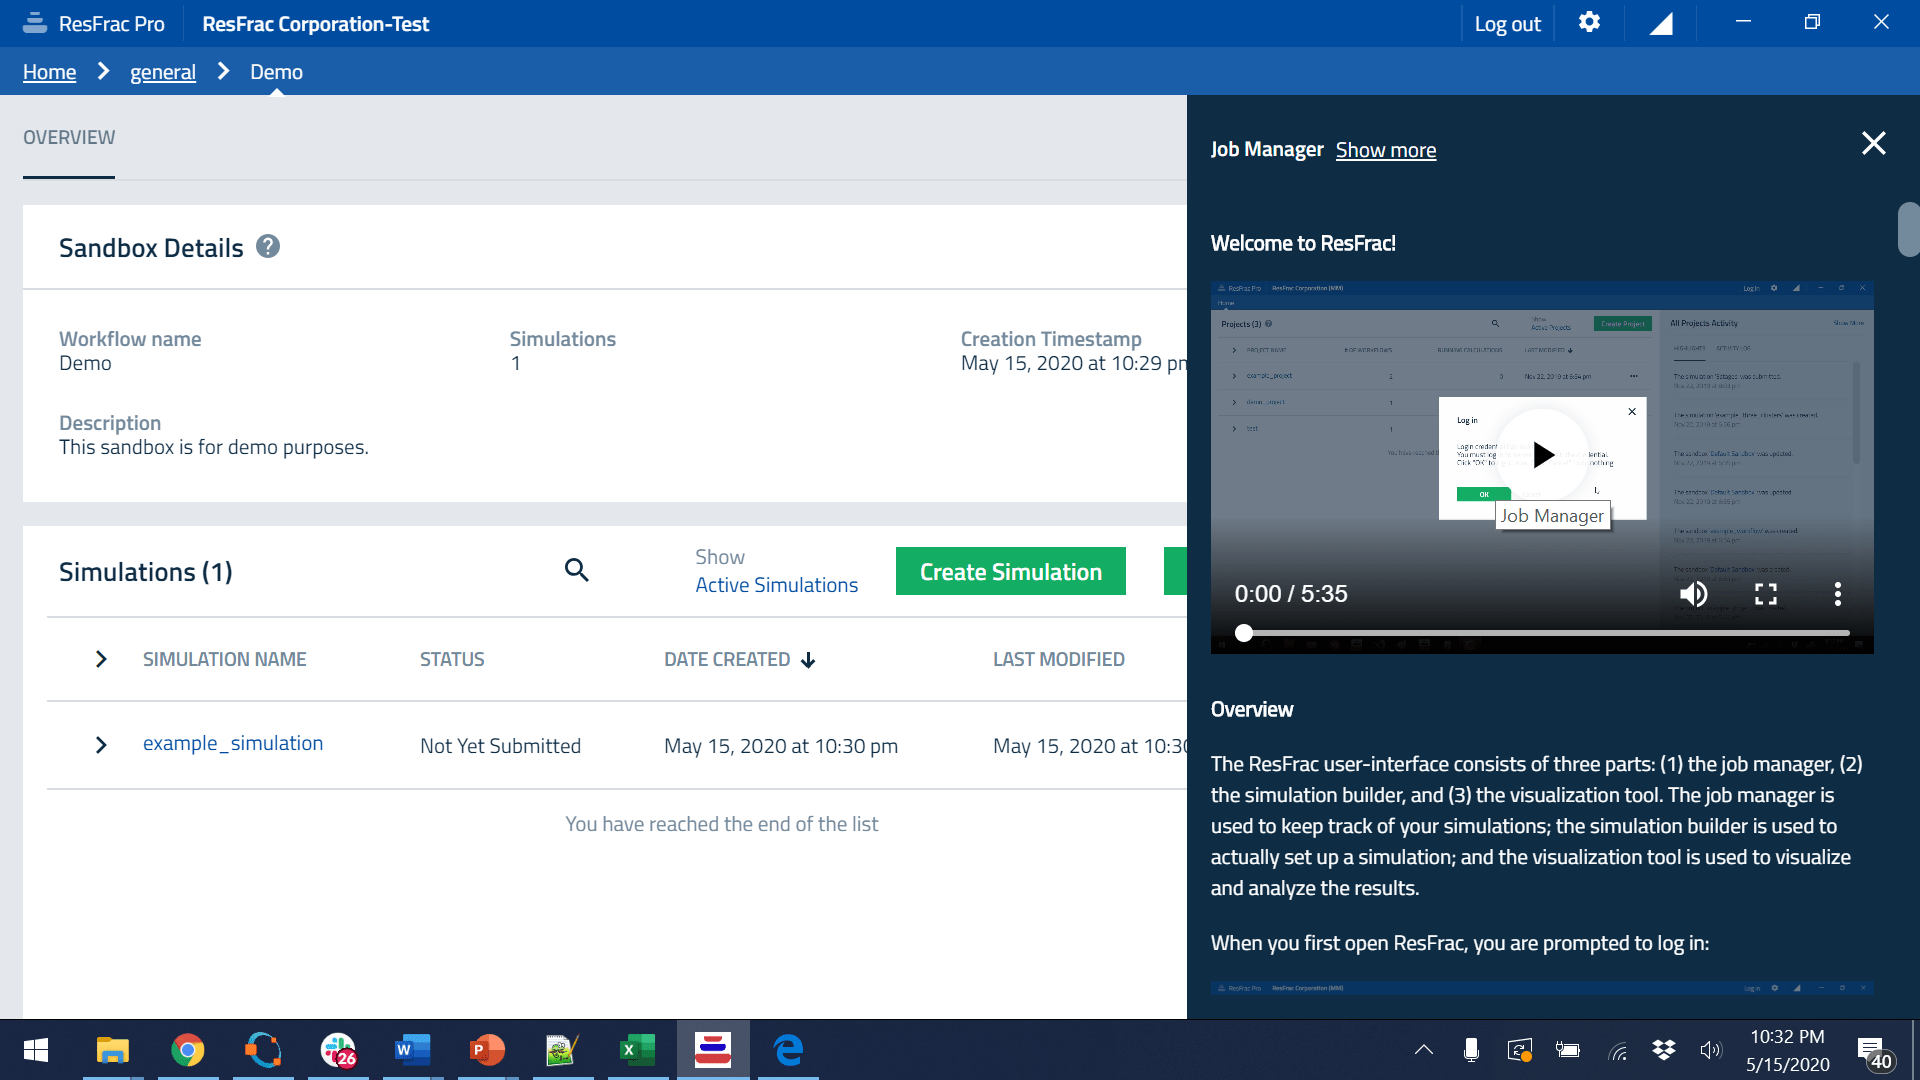Open the example_simulation link

pyautogui.click(x=233, y=743)
